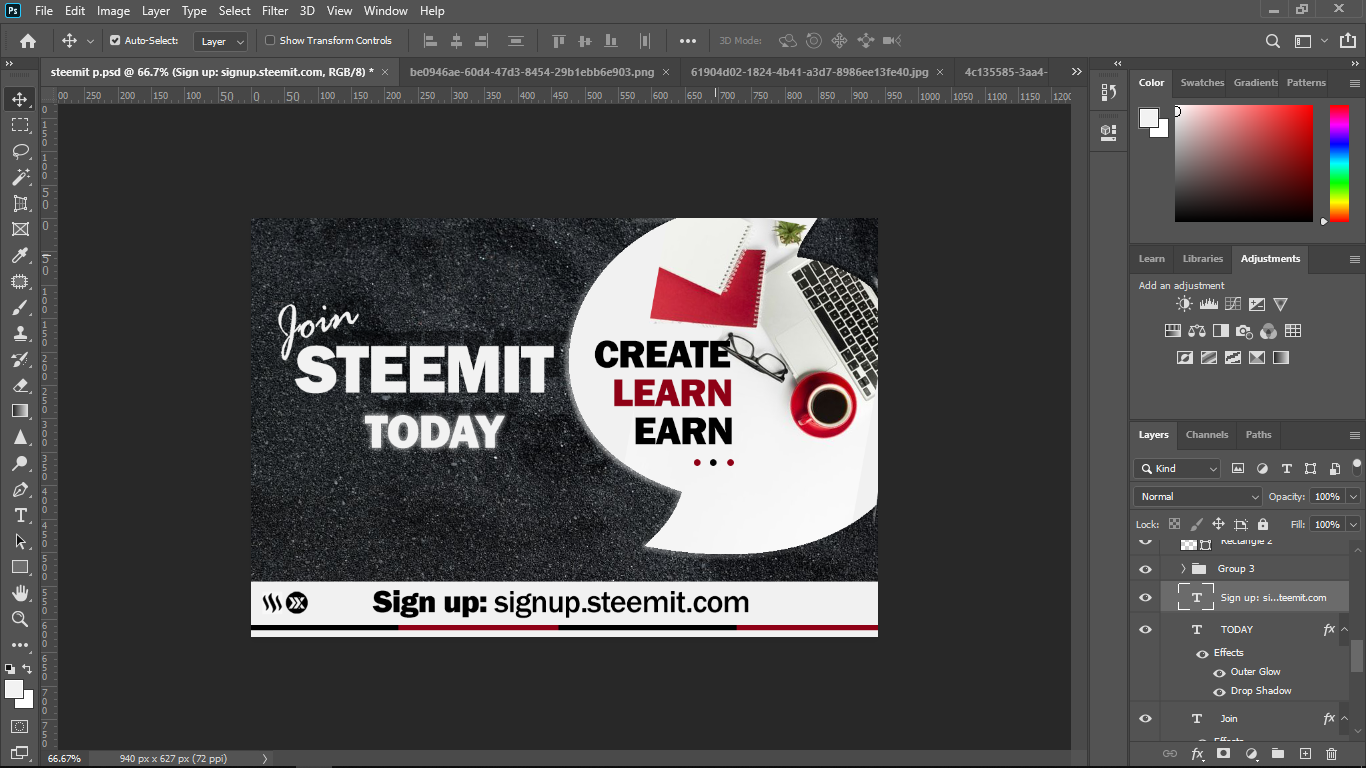
Task: Hide the Sign up text layer
Action: coord(1145,598)
